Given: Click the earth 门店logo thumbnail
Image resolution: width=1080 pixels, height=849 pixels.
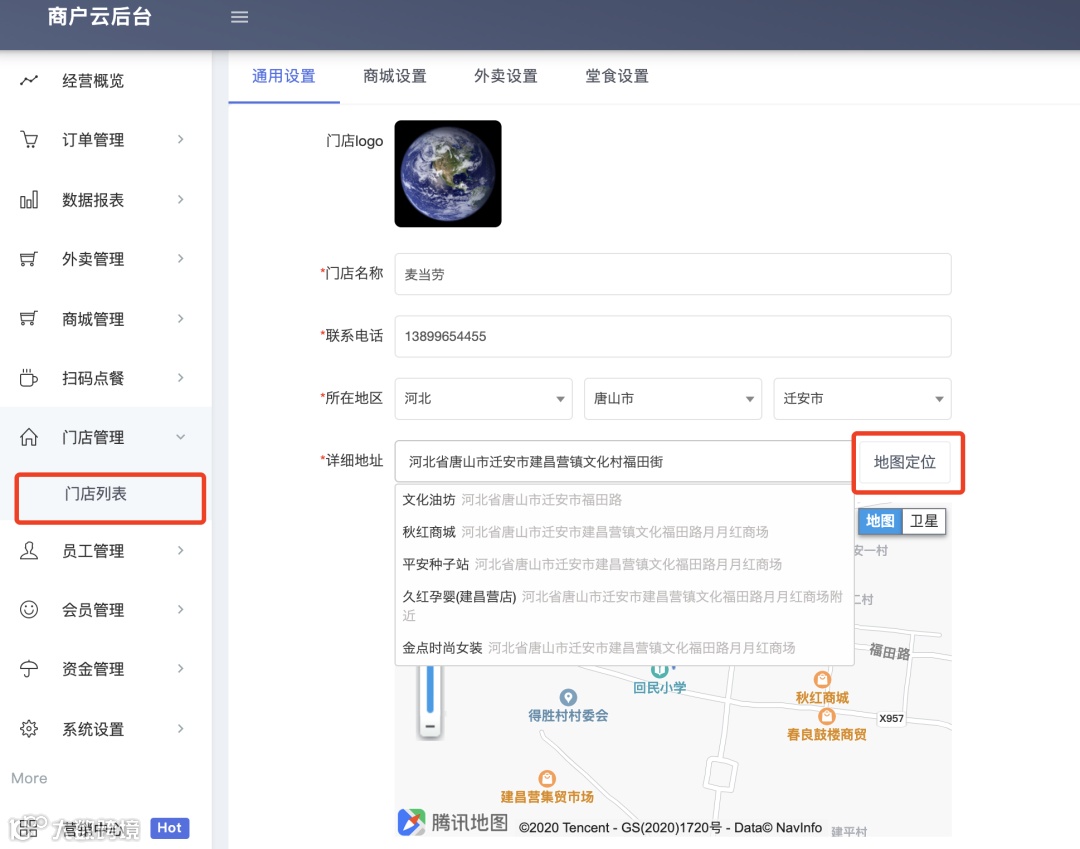Looking at the screenshot, I should (x=448, y=174).
